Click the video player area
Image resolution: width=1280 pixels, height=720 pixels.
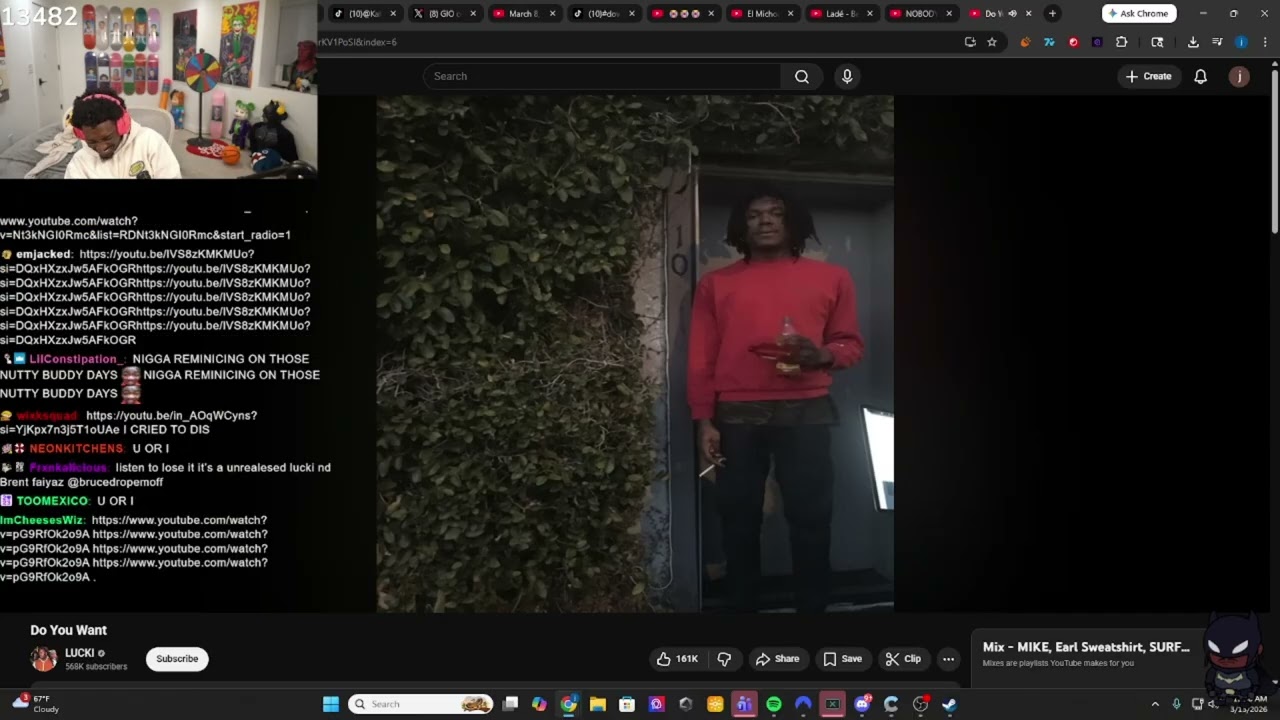pyautogui.click(x=634, y=352)
